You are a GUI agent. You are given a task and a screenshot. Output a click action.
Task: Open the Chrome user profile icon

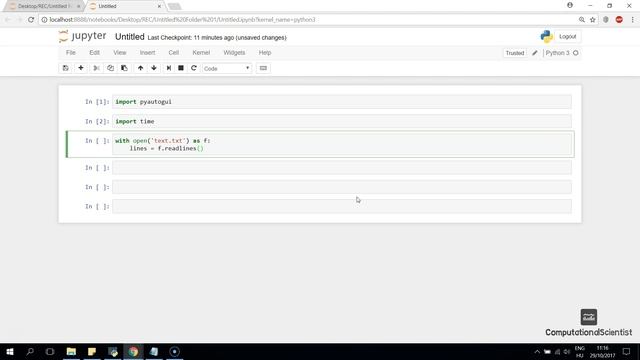570,5
